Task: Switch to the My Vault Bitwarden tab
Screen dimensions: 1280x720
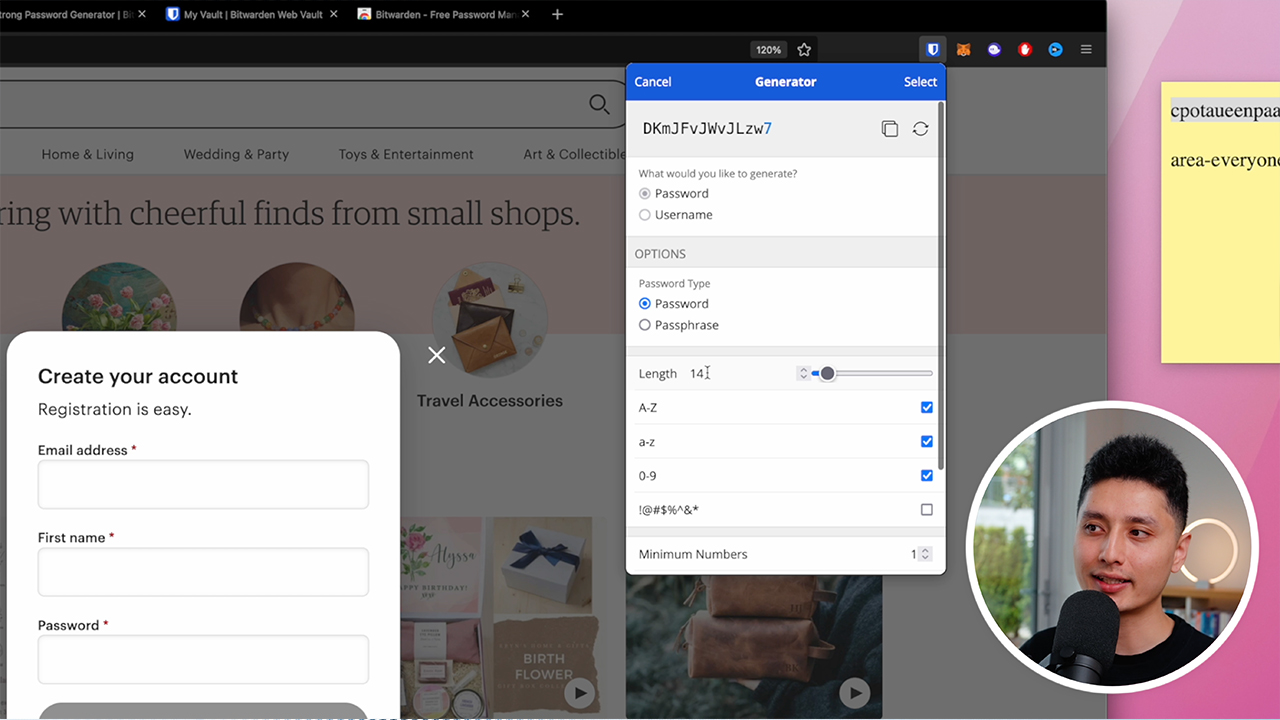Action: point(252,15)
